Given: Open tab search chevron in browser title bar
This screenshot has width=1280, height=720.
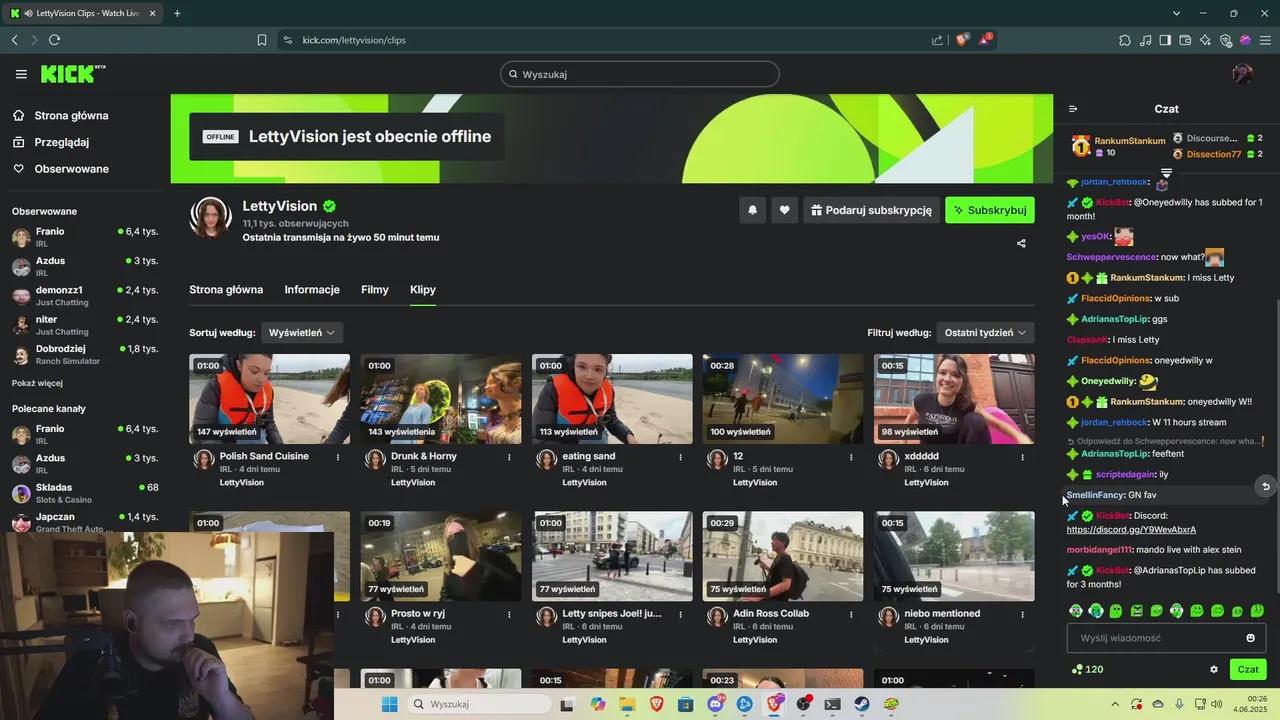Looking at the screenshot, I should [1176, 13].
